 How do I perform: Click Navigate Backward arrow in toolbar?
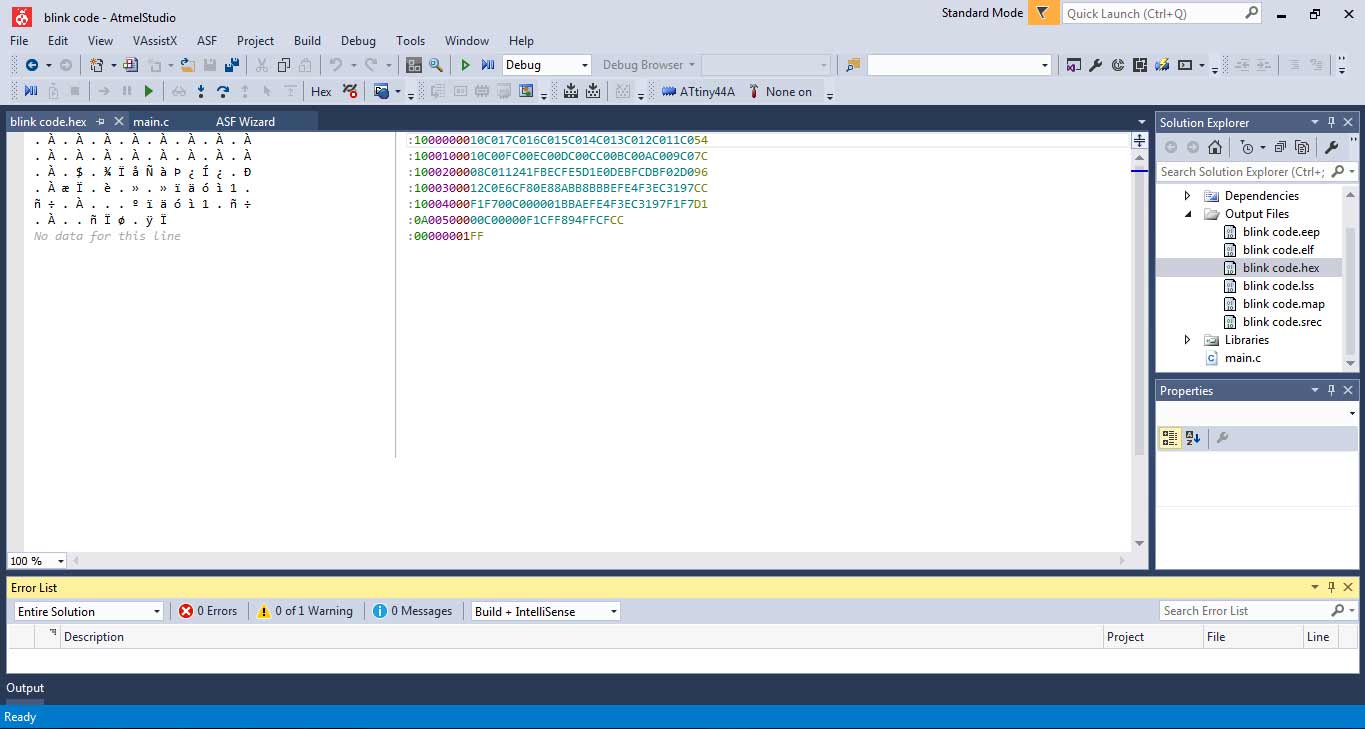32,65
